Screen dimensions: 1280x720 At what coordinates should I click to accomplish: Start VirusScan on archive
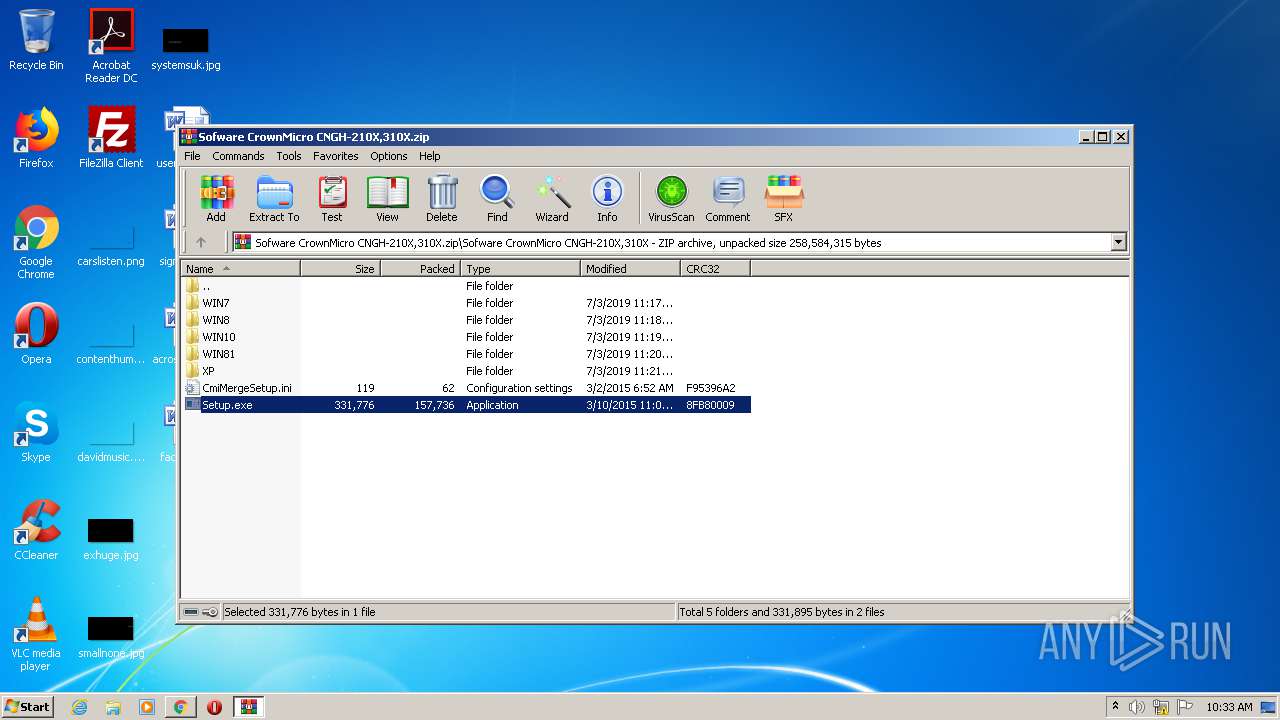pyautogui.click(x=671, y=198)
